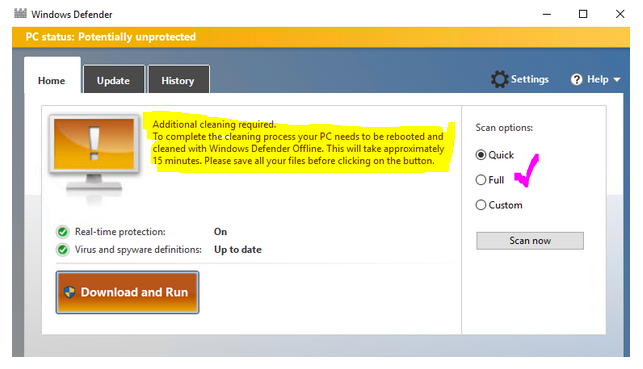Click the Help question mark icon
This screenshot has height=369, width=643.
pos(576,80)
